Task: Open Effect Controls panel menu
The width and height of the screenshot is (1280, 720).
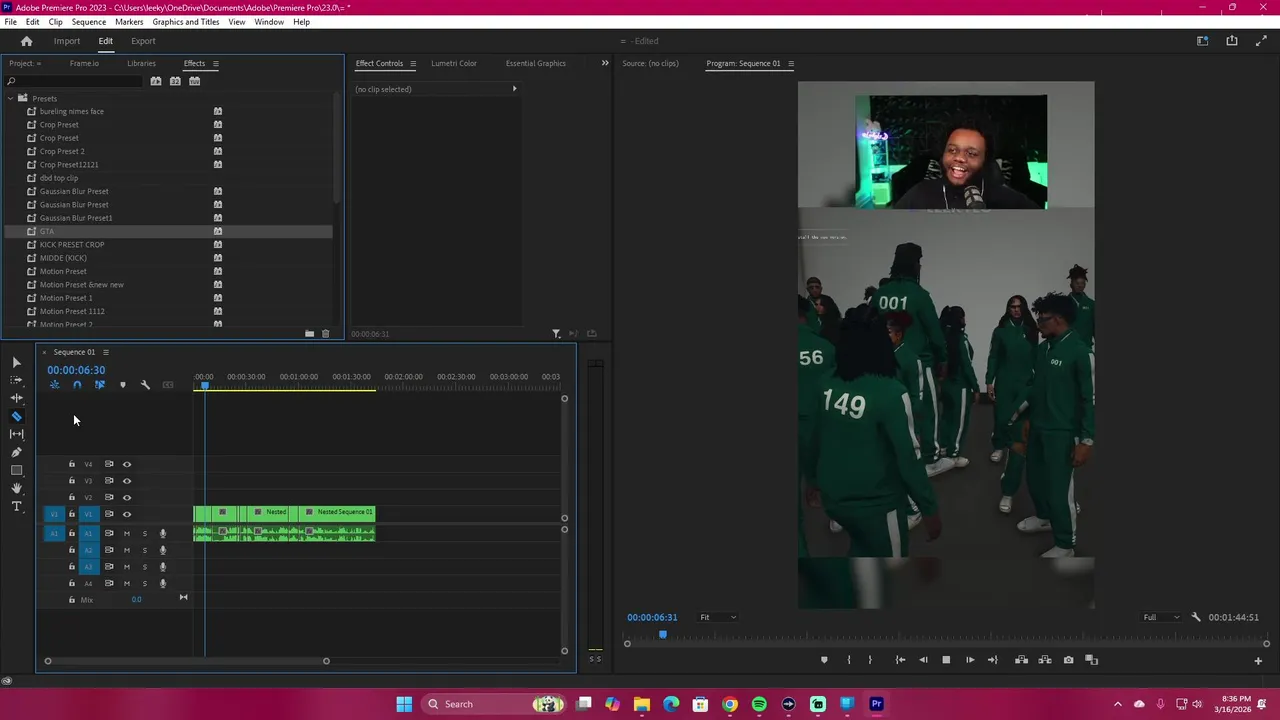Action: pos(412,63)
